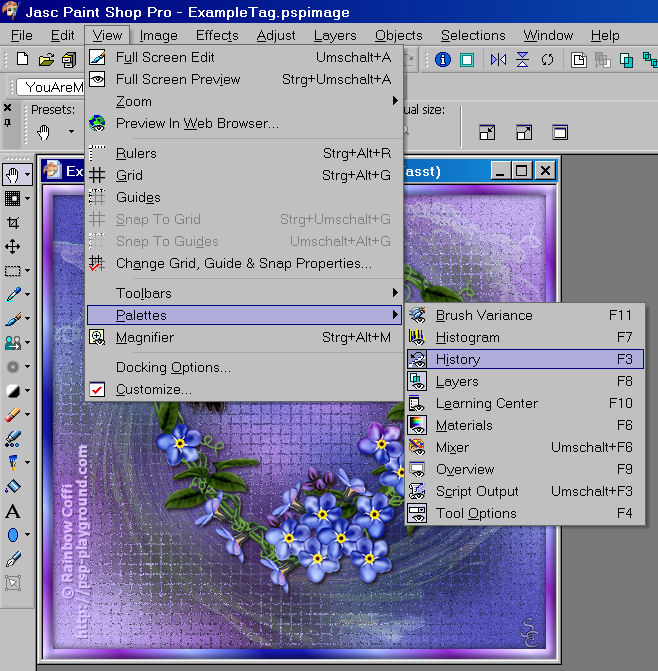Open the Adjust menu
Screen dimensions: 658x671
(276, 36)
